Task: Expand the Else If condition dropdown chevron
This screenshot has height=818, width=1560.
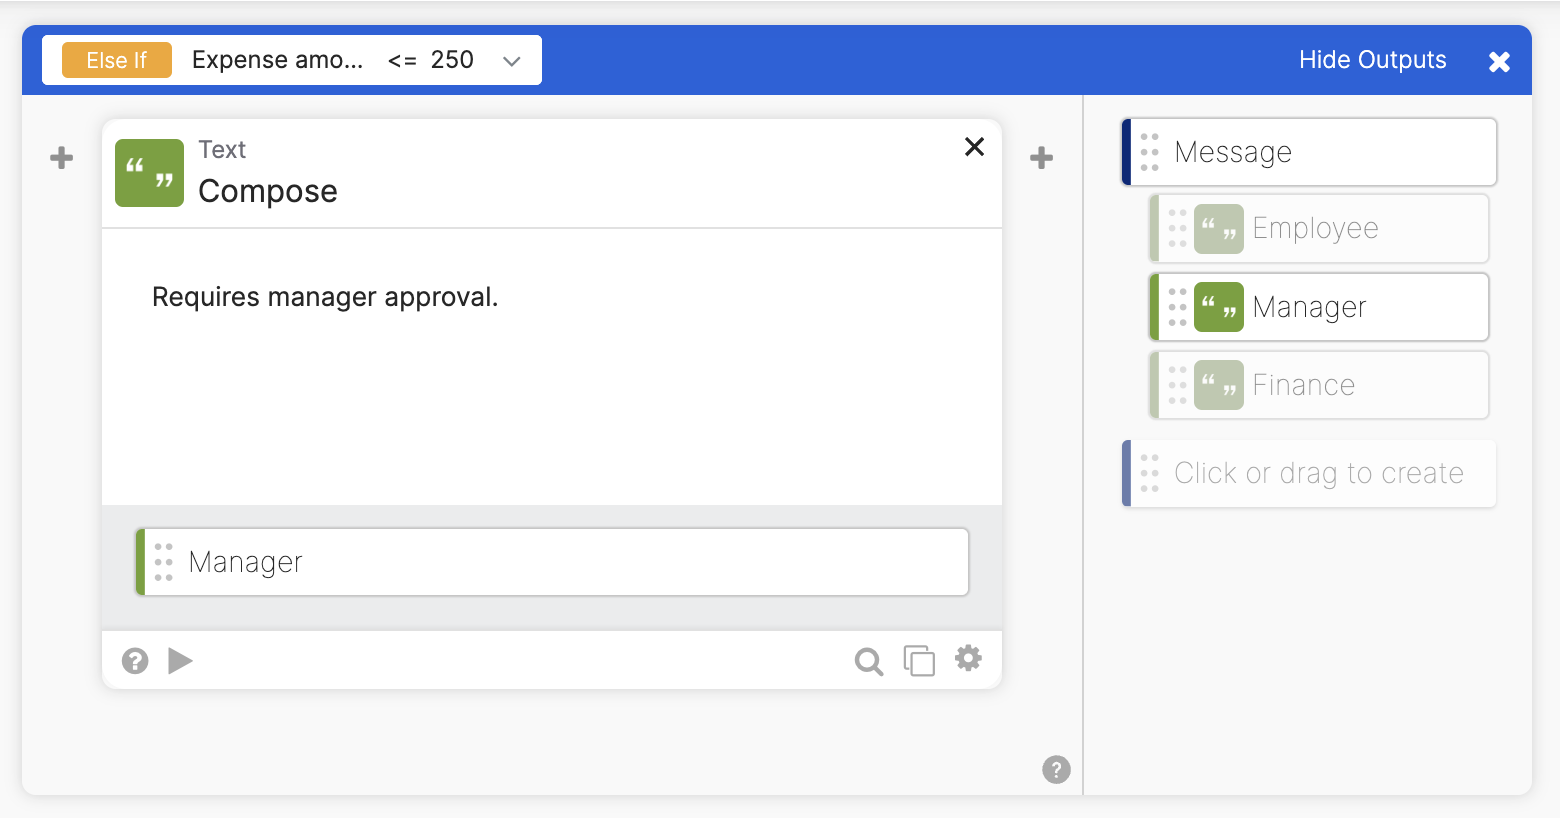Action: [512, 61]
